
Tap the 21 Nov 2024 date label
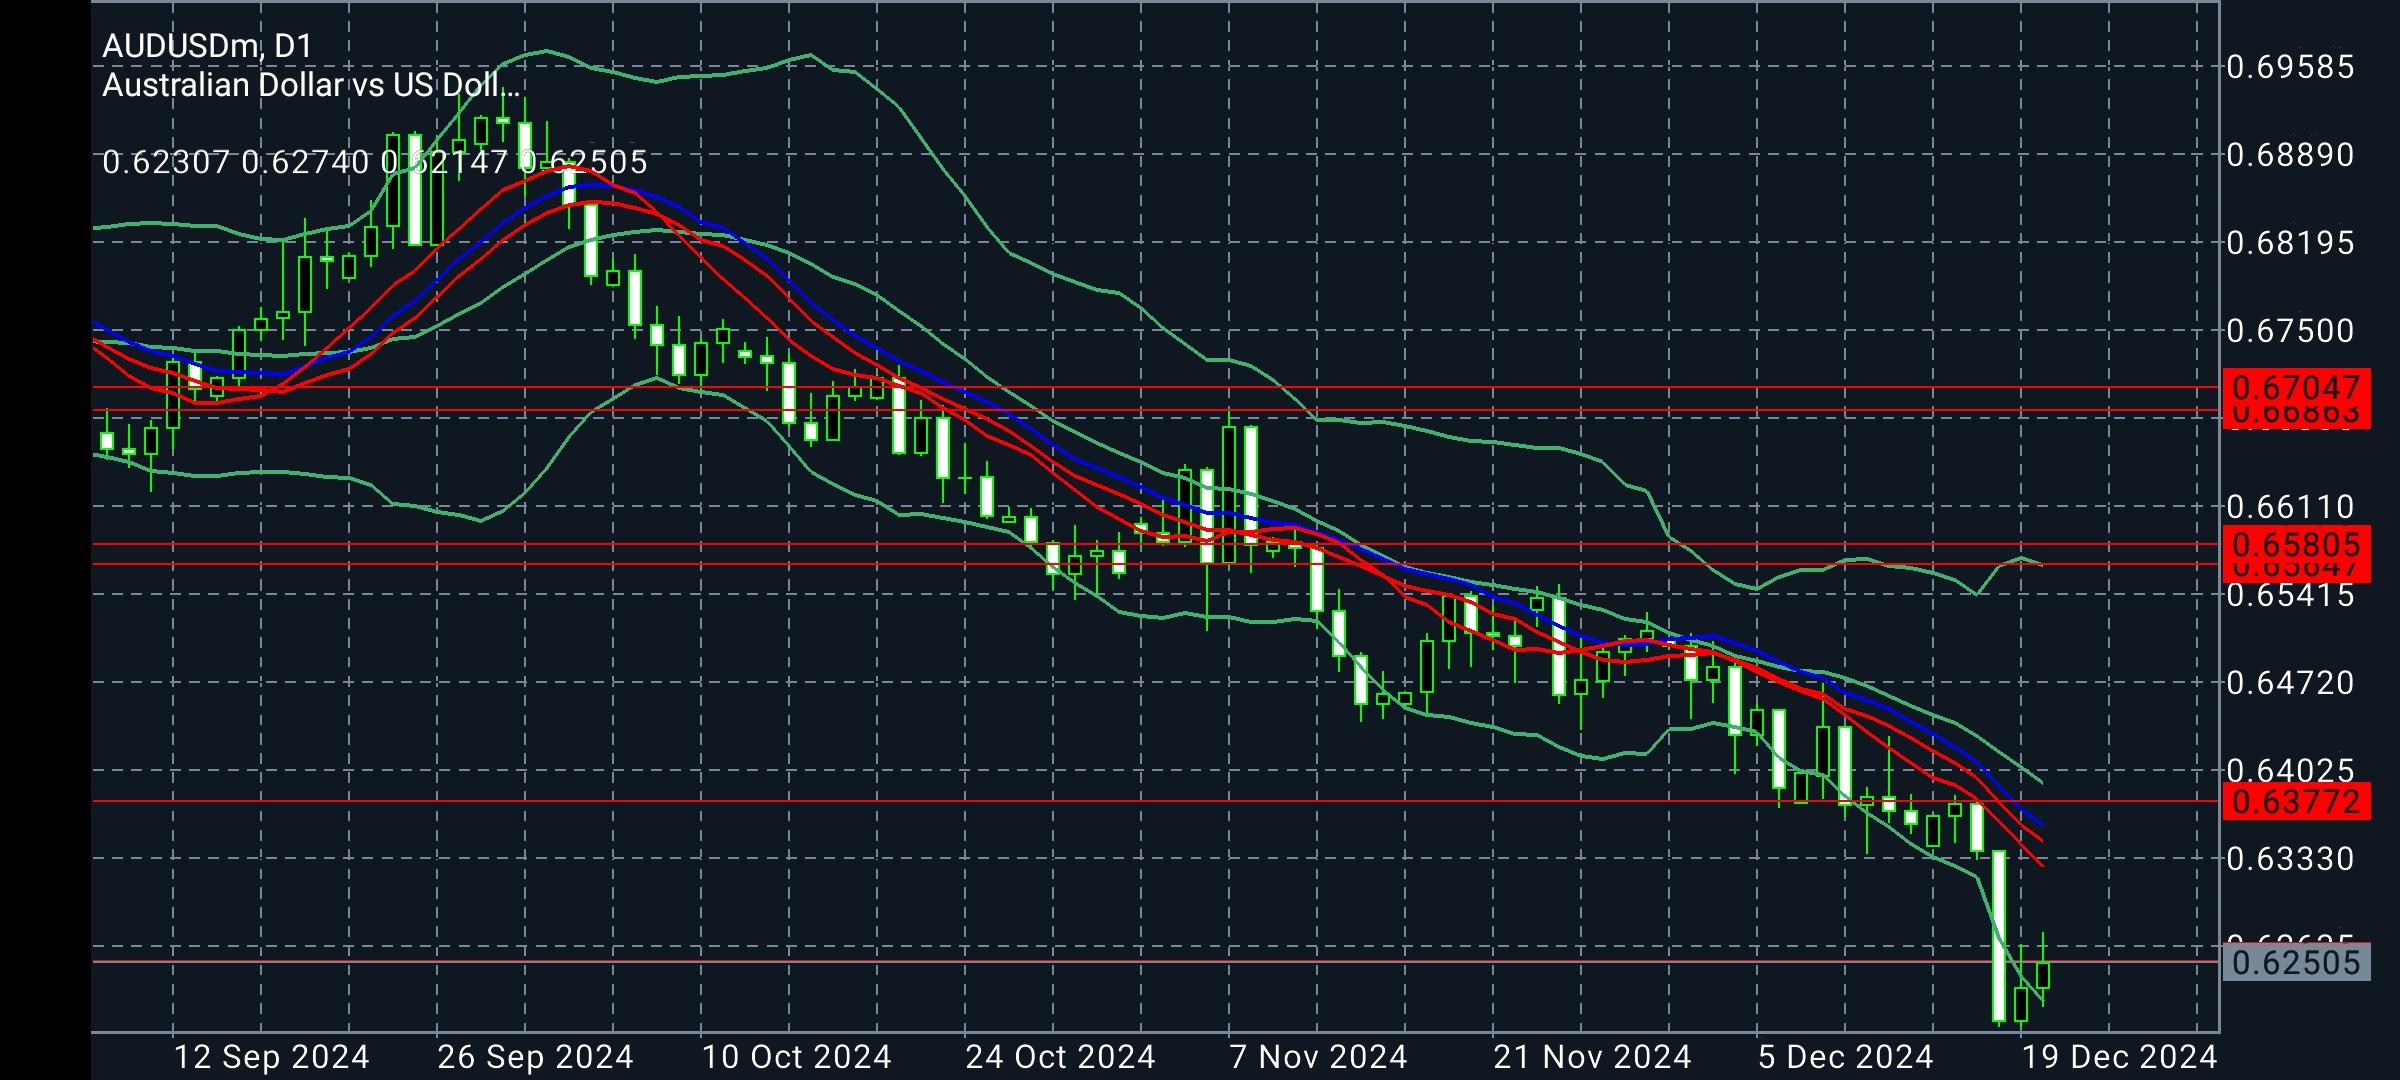(1592, 1057)
